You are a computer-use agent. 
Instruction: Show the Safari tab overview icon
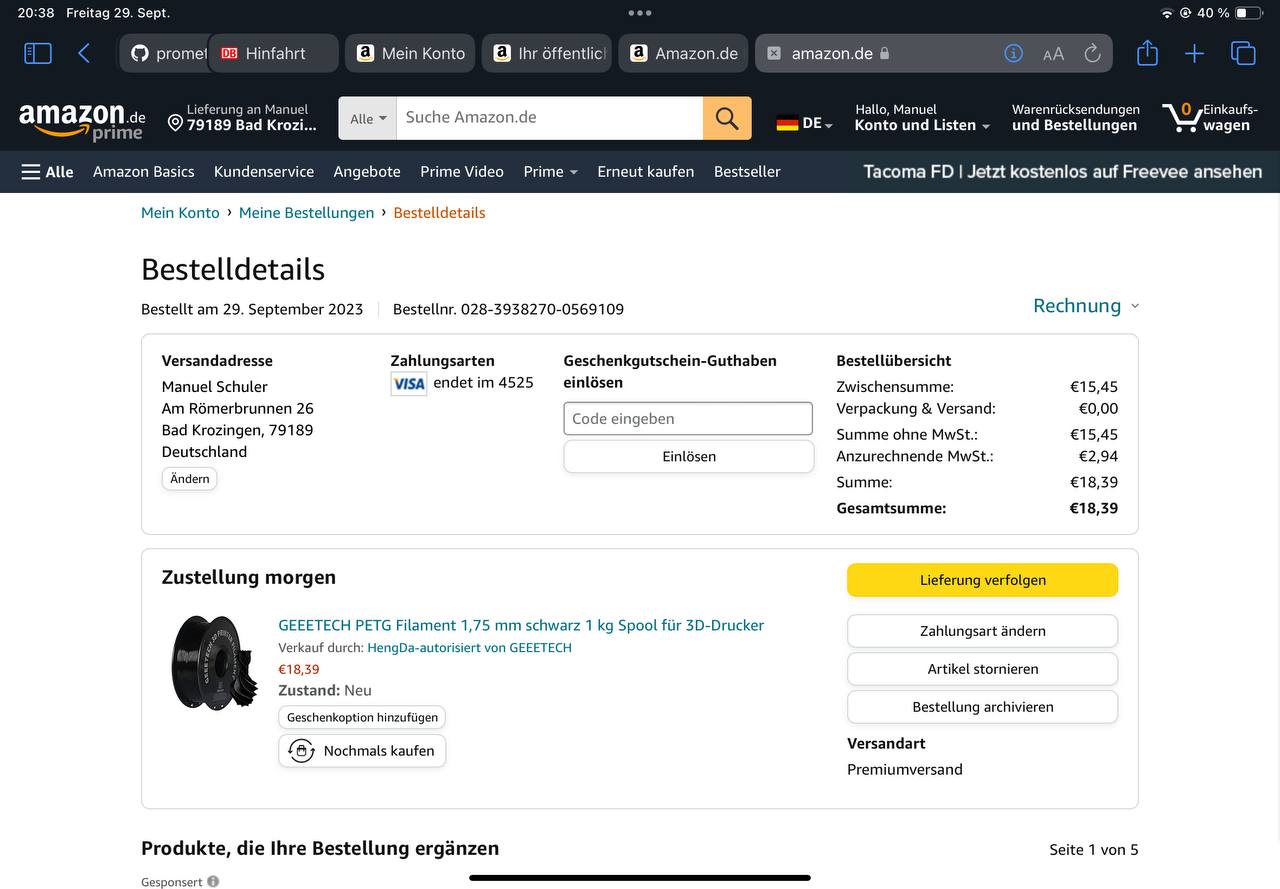pyautogui.click(x=1243, y=53)
